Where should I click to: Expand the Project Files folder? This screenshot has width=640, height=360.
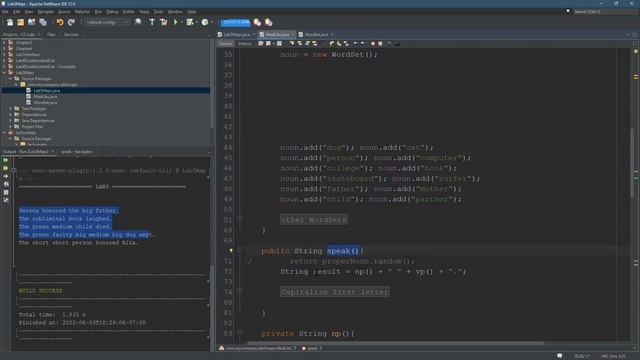click(10, 127)
